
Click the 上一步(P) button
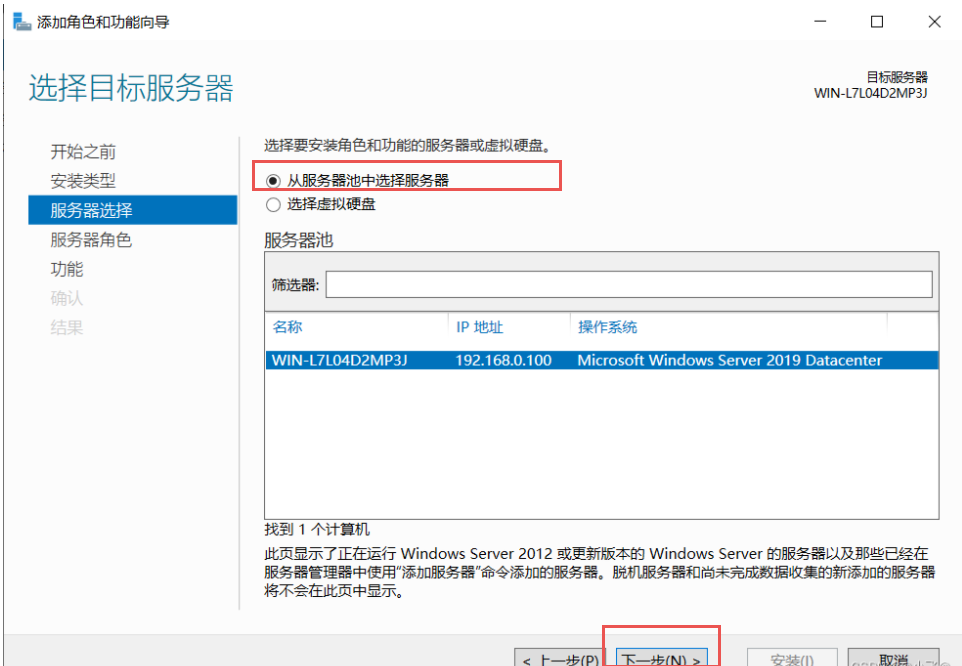[560, 658]
